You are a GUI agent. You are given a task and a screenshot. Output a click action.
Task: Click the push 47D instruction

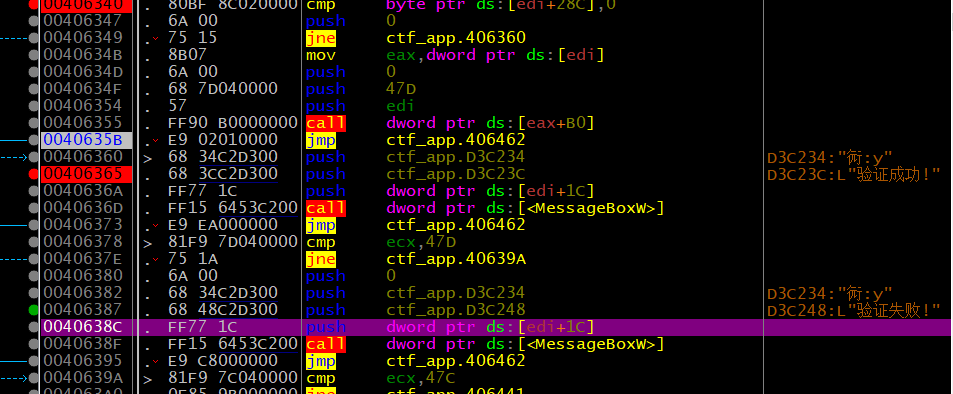(361, 89)
